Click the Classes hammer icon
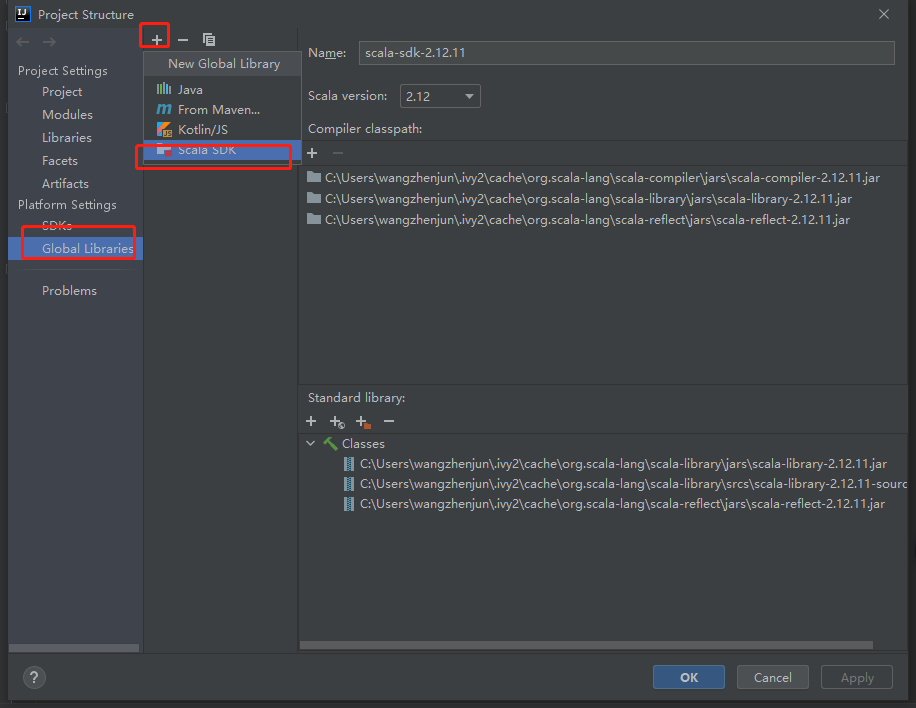 tap(330, 444)
